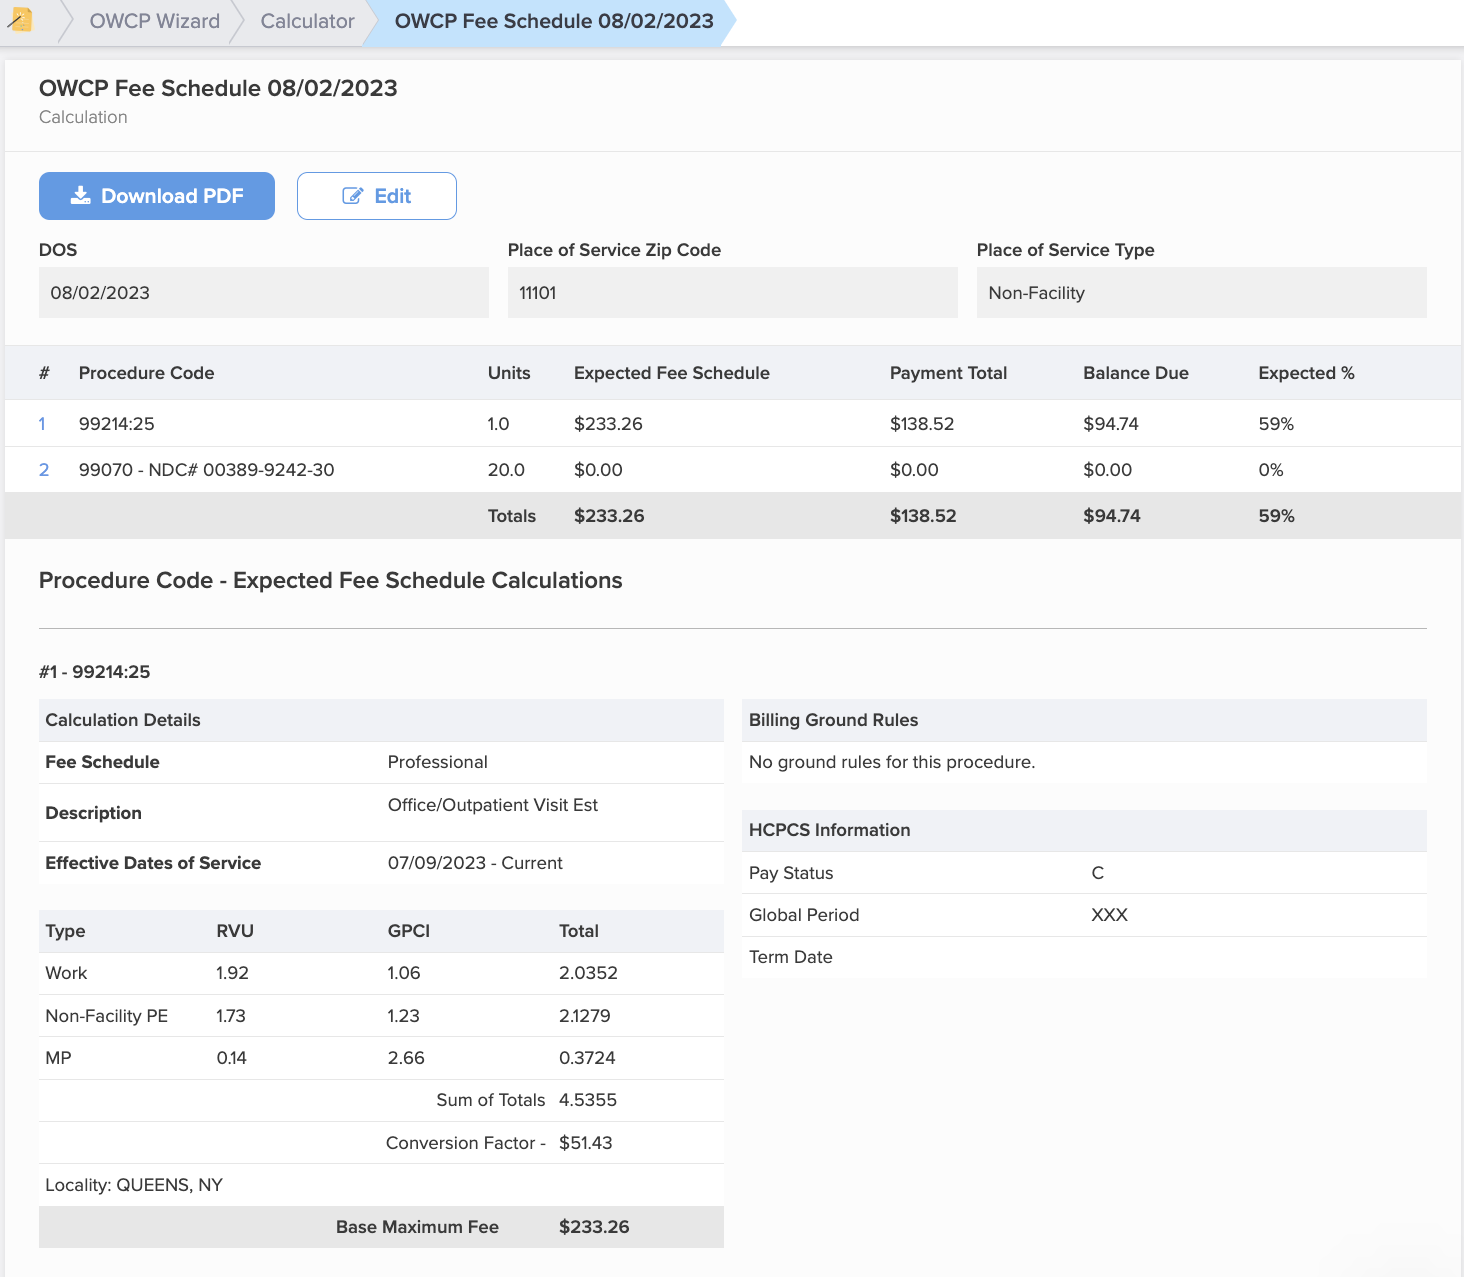This screenshot has width=1464, height=1277.
Task: Click the pencil icon on Edit button
Action: coord(352,196)
